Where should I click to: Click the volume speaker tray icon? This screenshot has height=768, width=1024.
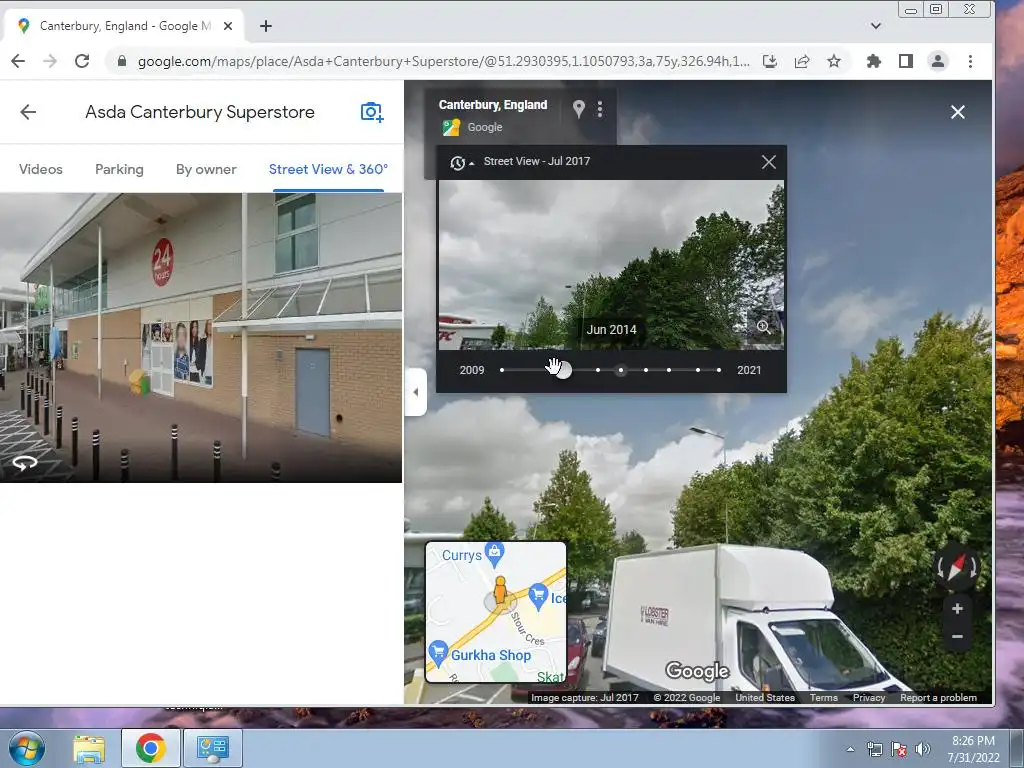tap(923, 749)
